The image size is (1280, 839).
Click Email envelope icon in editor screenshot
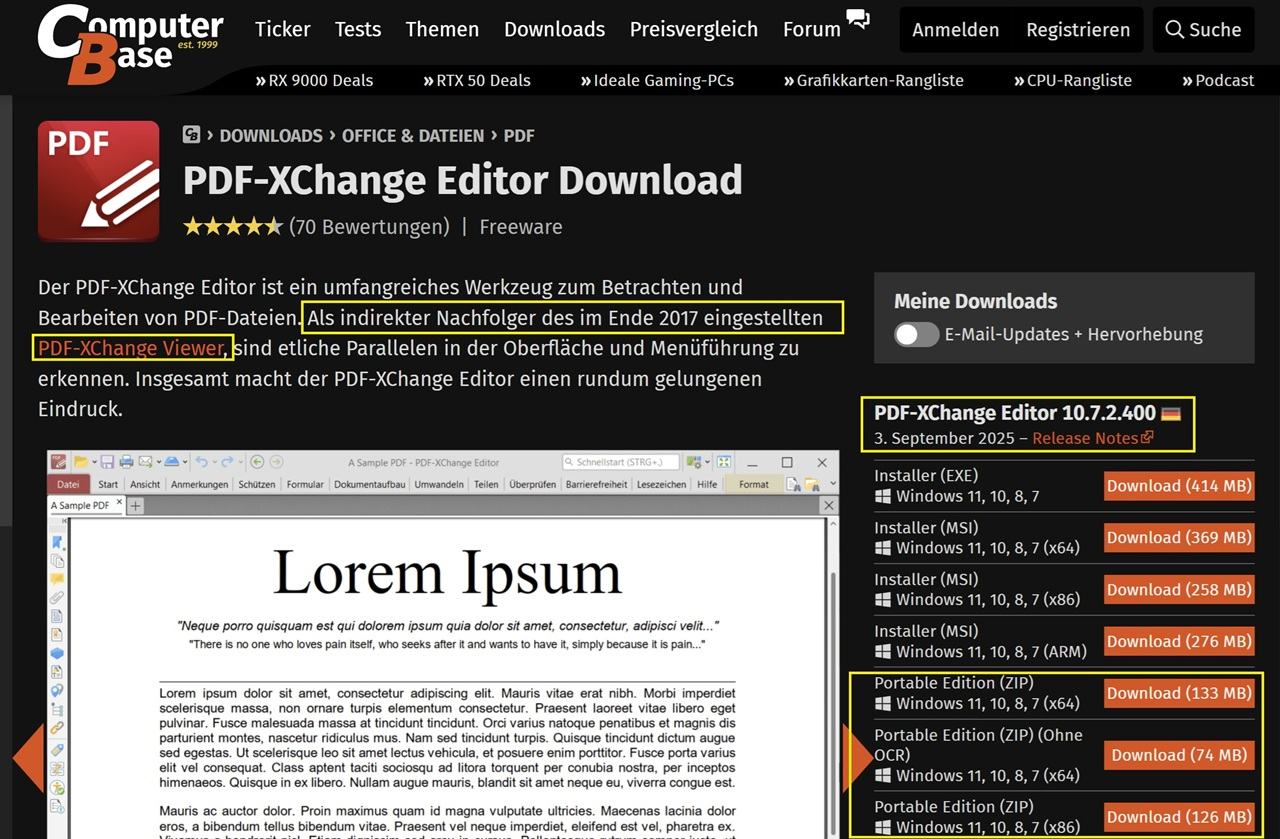pyautogui.click(x=146, y=462)
